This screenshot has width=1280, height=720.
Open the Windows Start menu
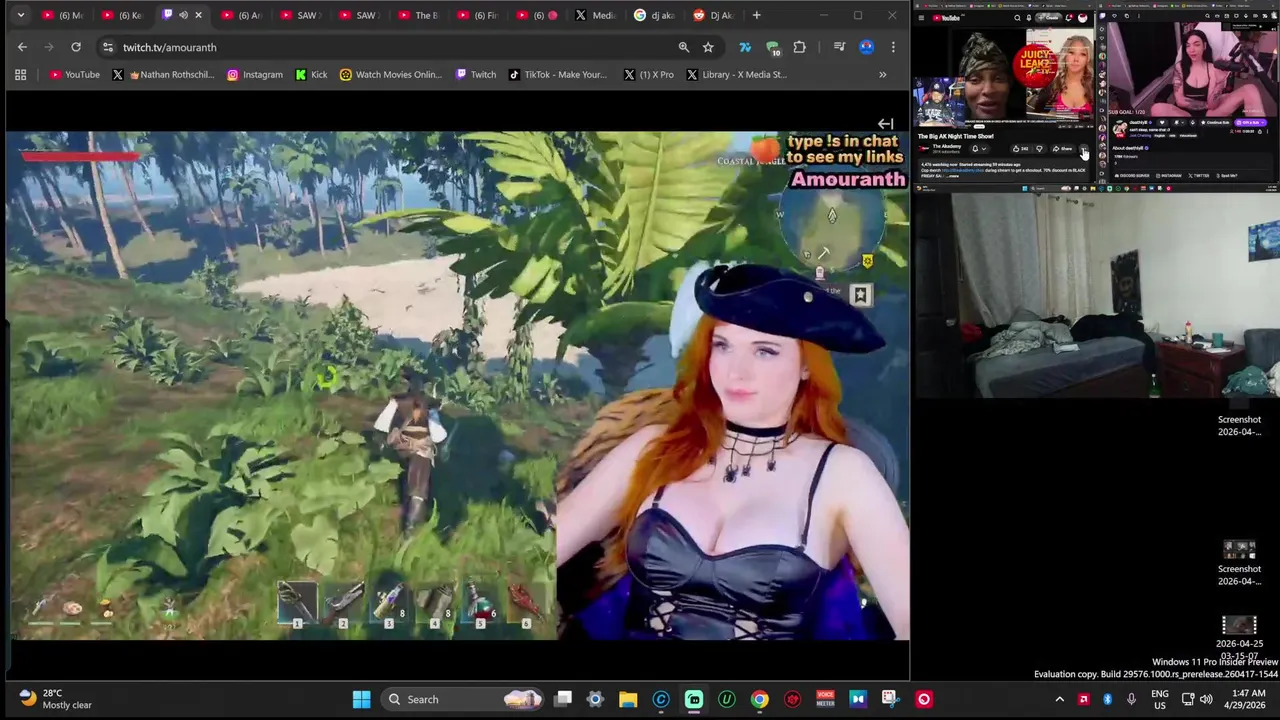(x=361, y=699)
